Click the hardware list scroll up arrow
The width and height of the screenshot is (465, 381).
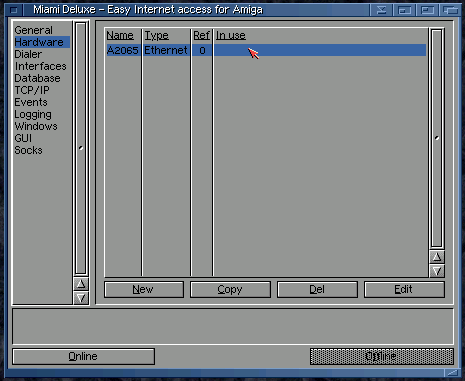tap(437, 257)
